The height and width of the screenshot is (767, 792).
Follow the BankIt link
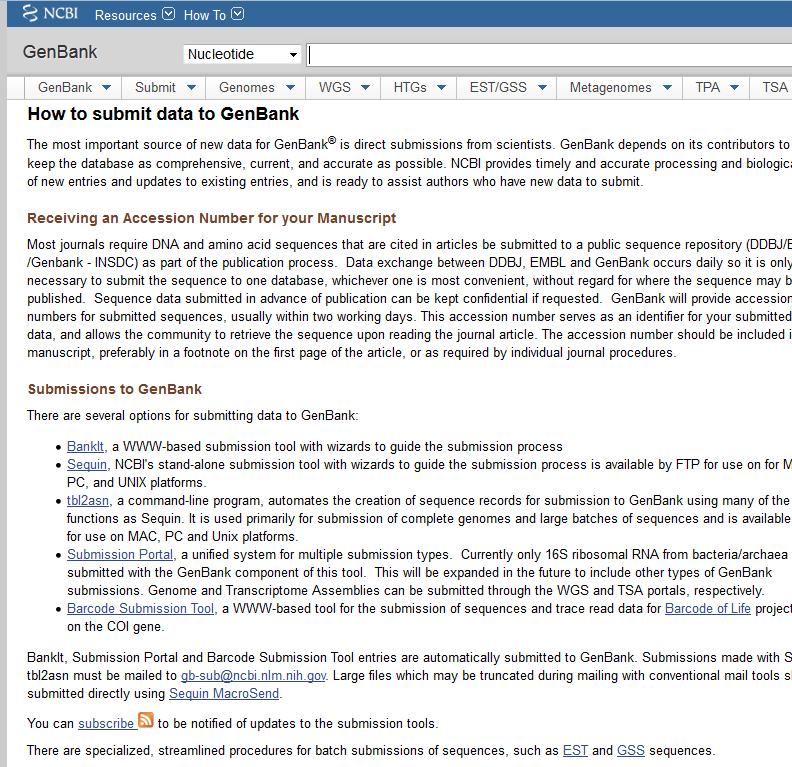point(85,447)
